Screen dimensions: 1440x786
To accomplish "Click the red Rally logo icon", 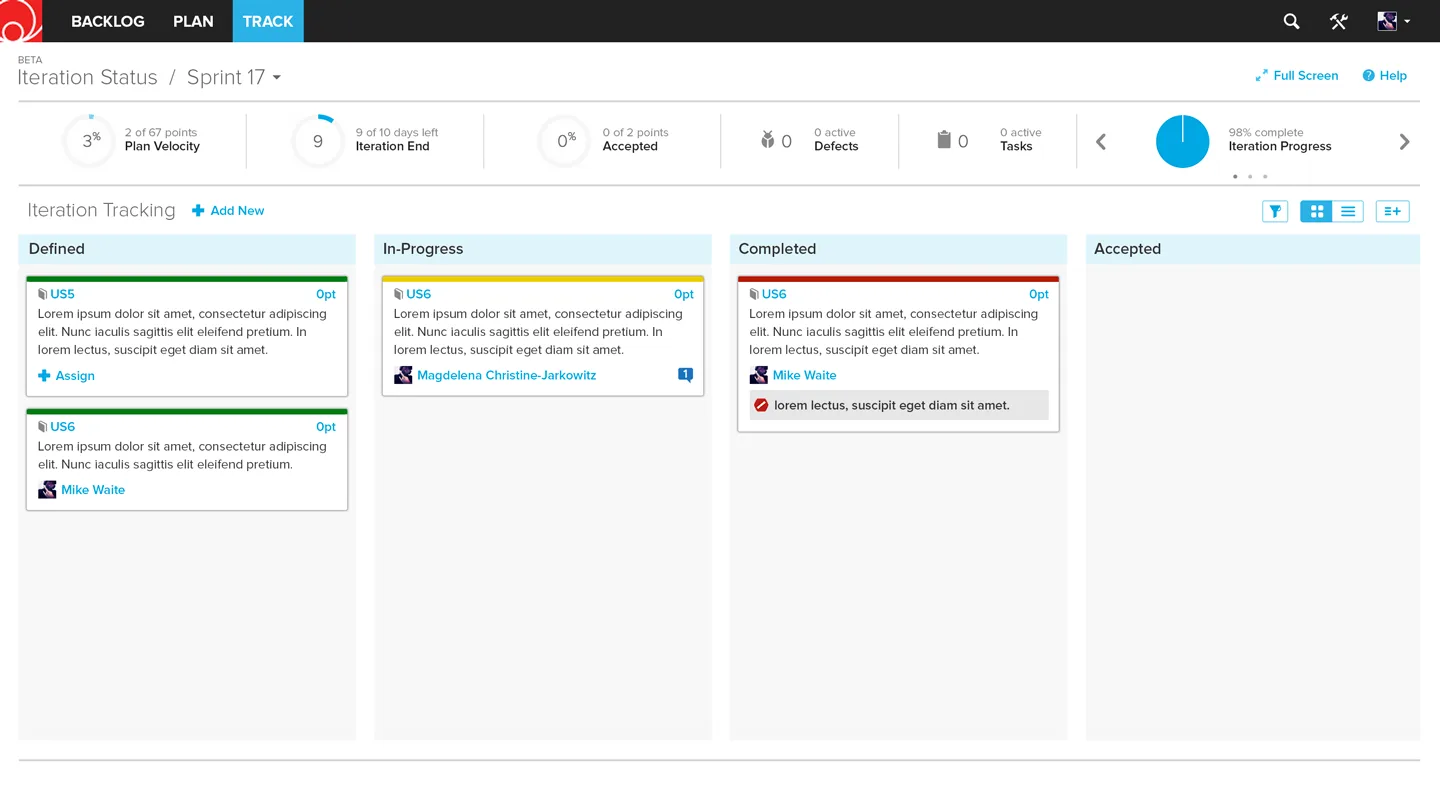I will [21, 21].
